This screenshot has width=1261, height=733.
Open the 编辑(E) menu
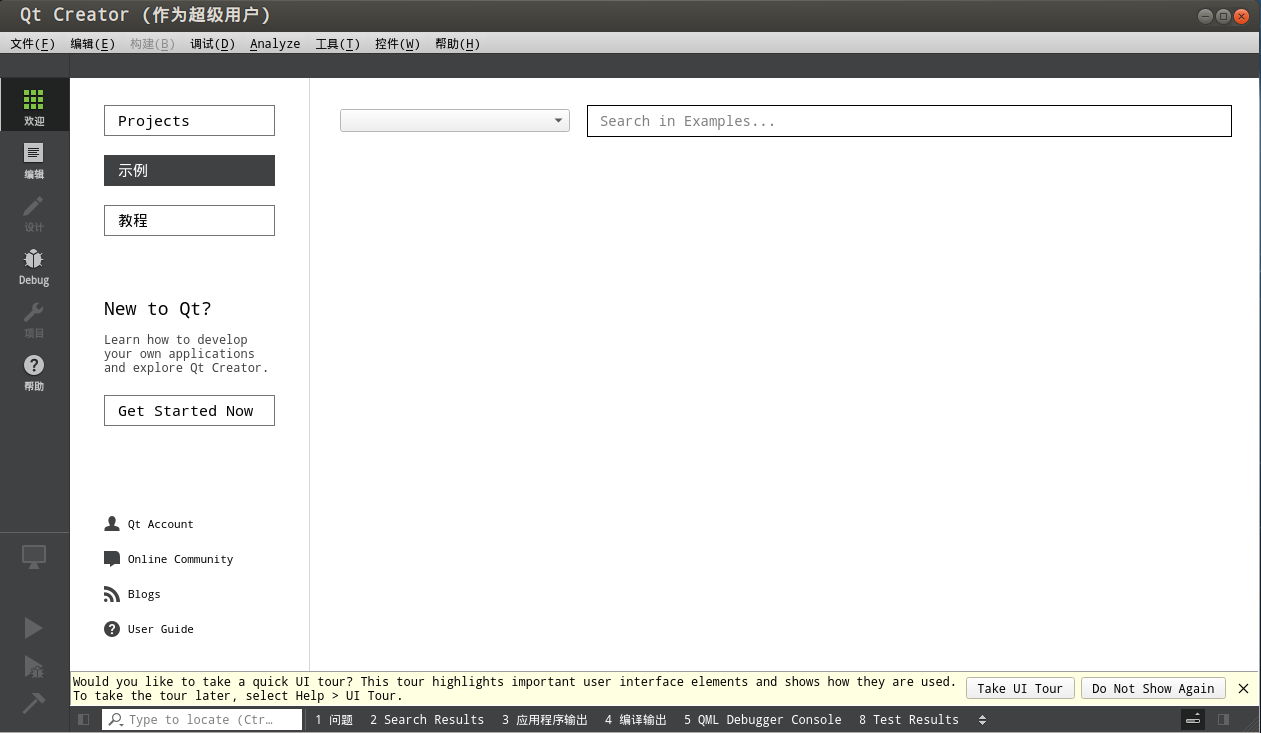93,44
